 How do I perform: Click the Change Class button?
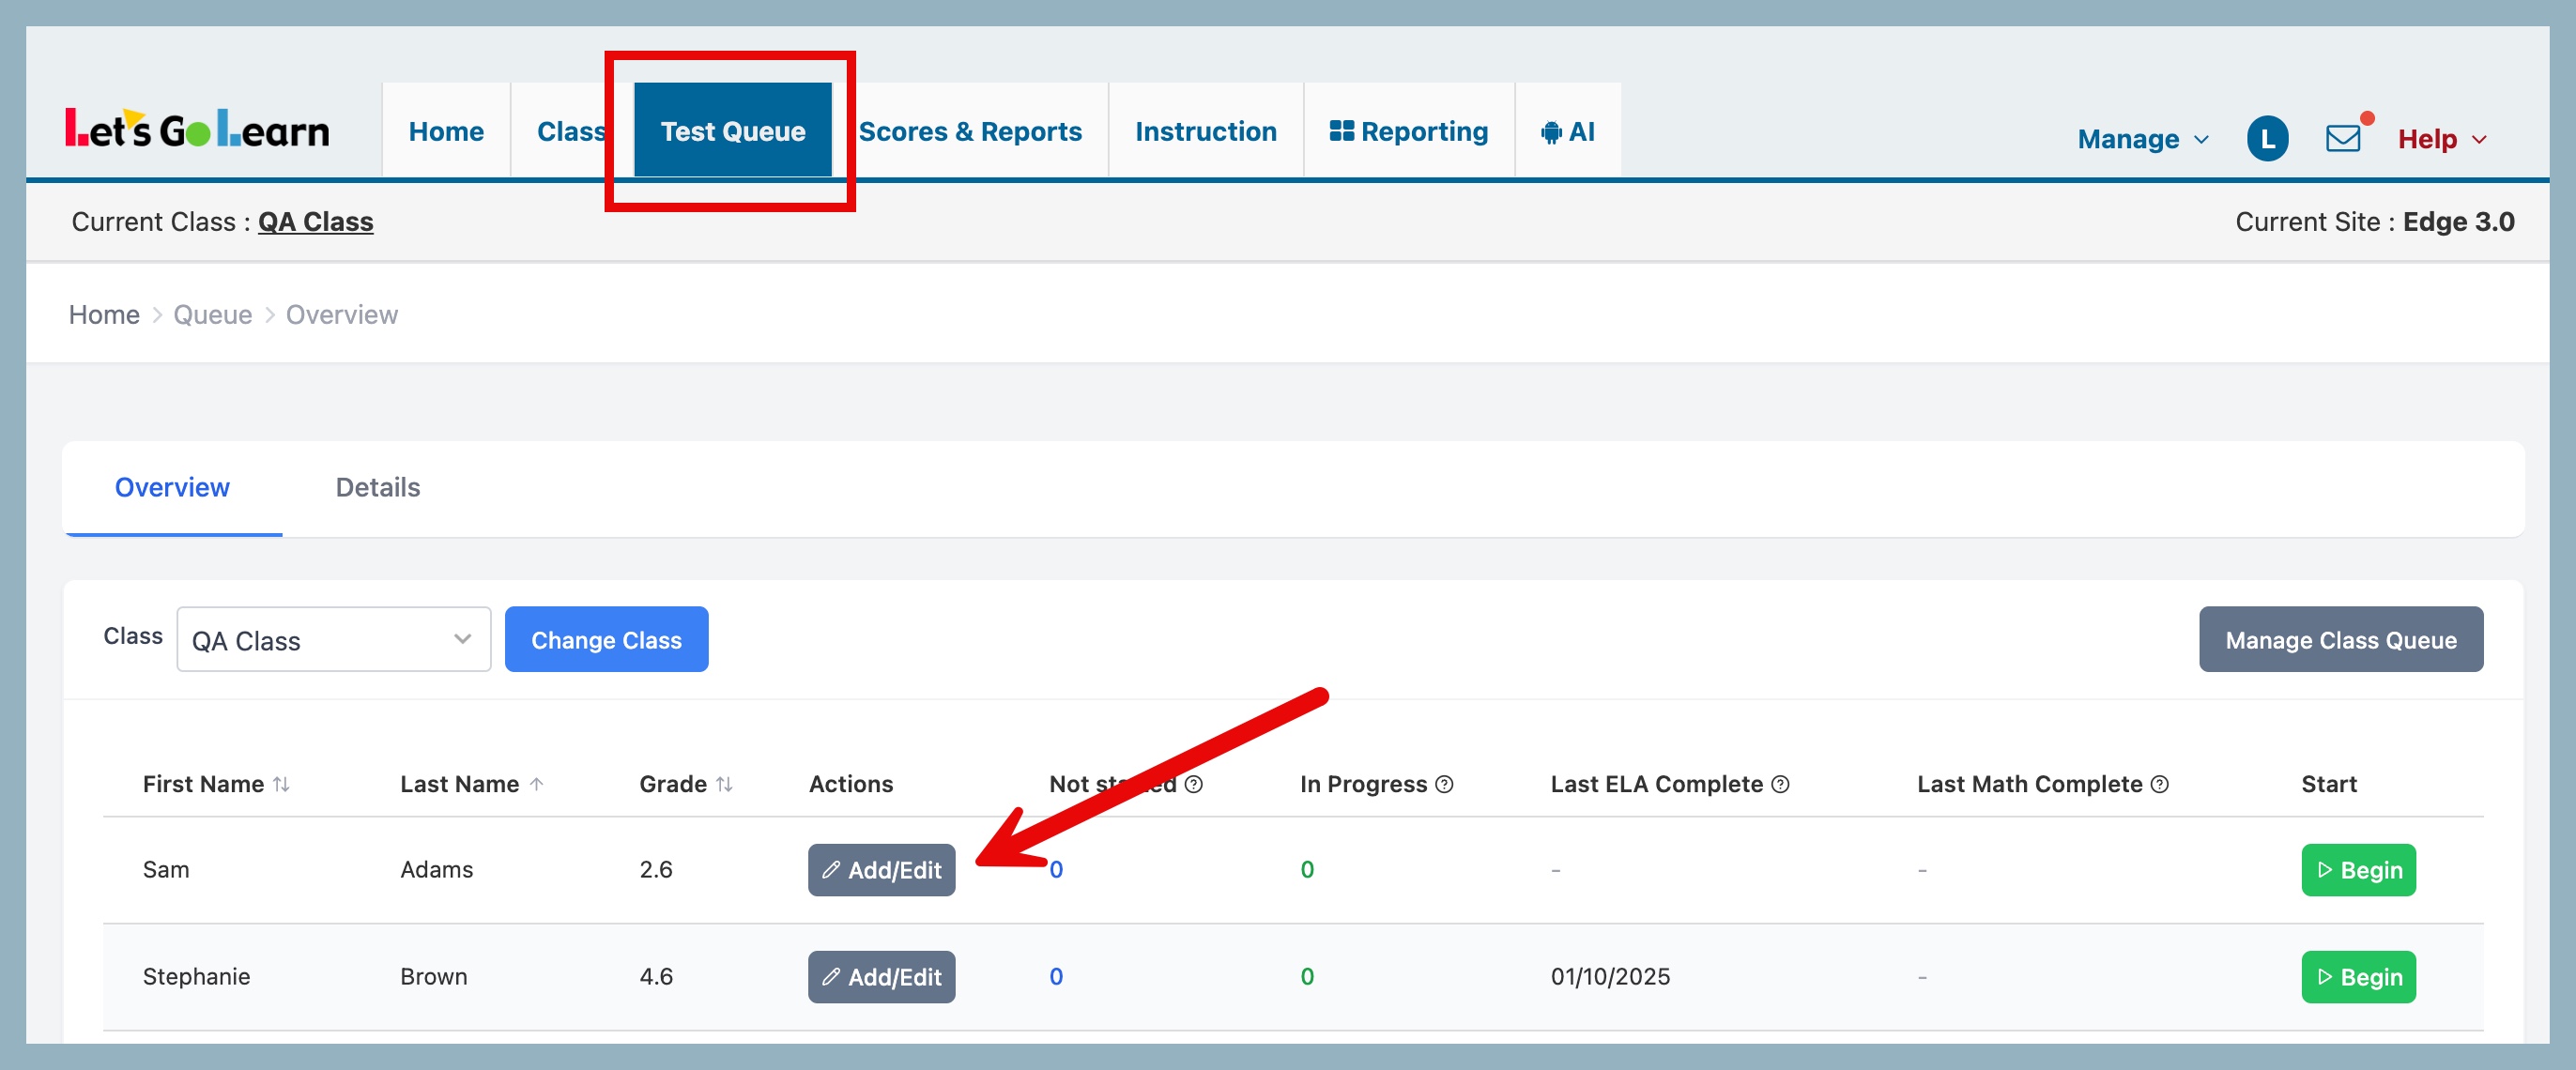(606, 640)
